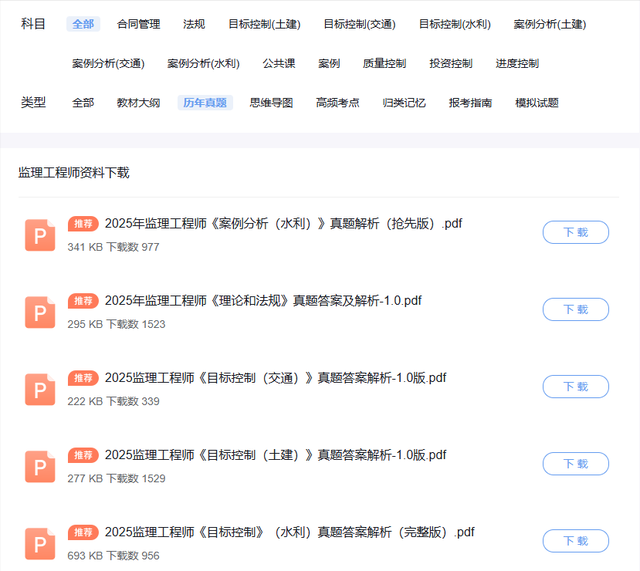Screen dimensions: 640x571
Task: Show 高频考点 materials
Action: pyautogui.click(x=337, y=102)
